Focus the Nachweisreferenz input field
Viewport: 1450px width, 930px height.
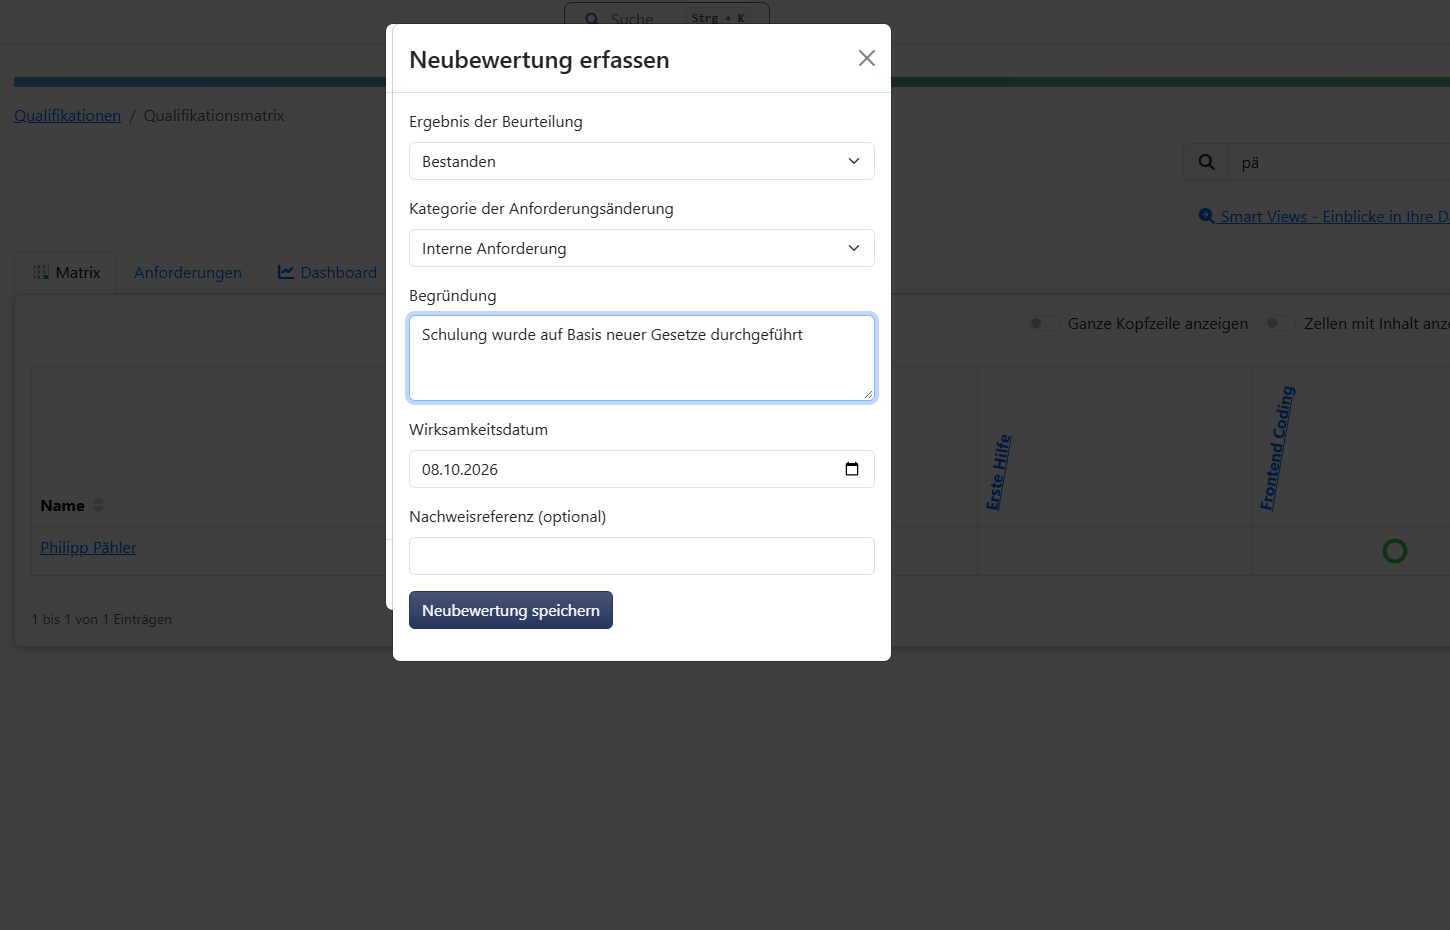pos(642,556)
